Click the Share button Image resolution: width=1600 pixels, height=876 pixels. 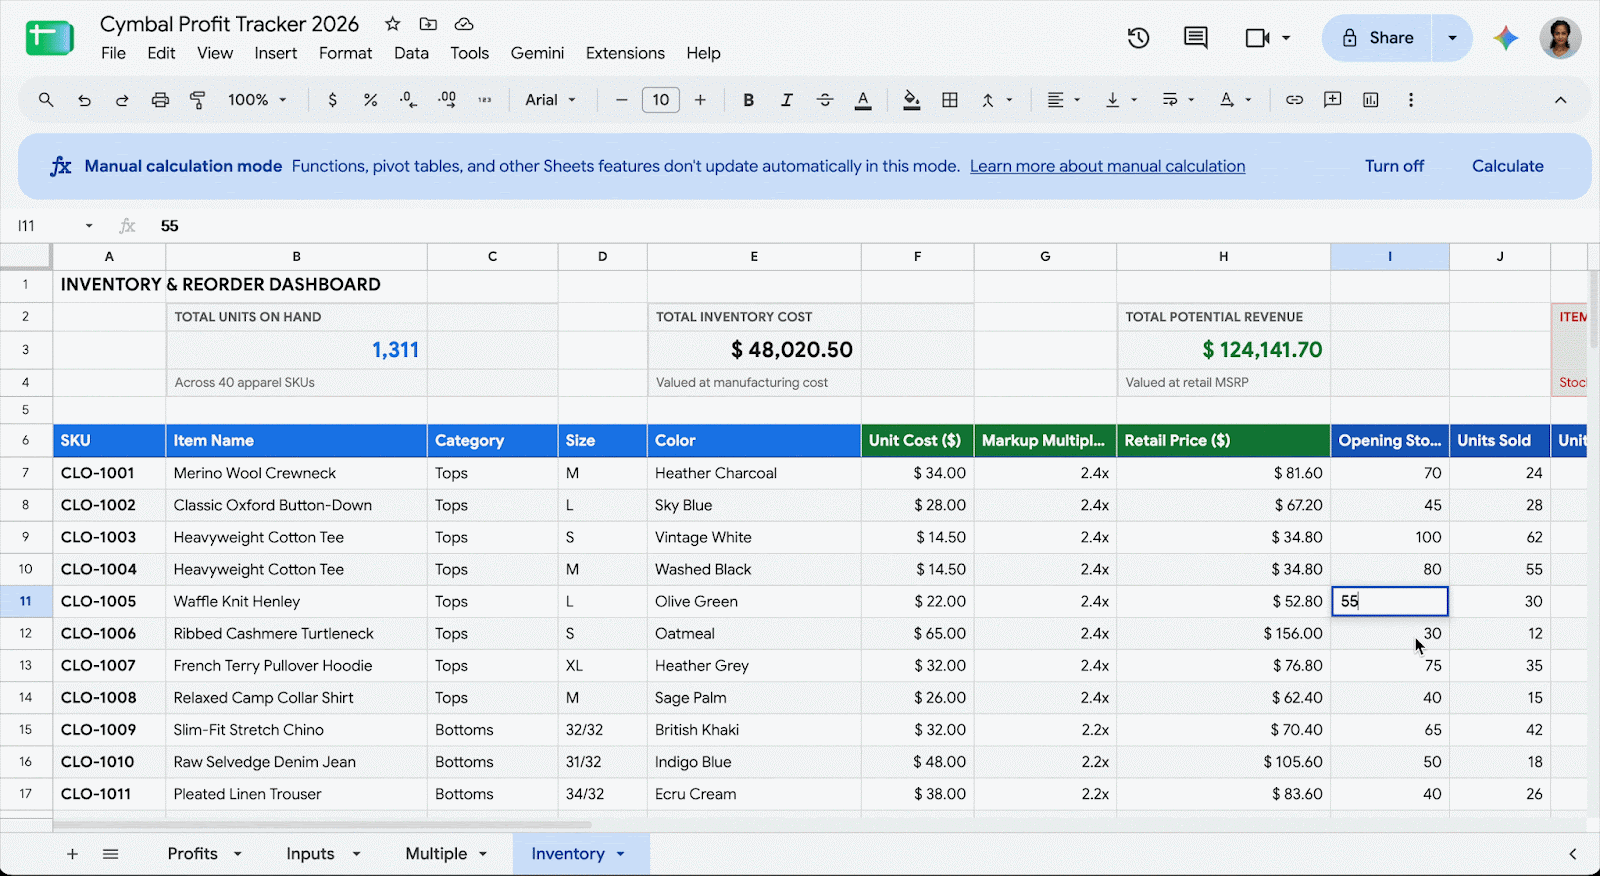[x=1377, y=38]
